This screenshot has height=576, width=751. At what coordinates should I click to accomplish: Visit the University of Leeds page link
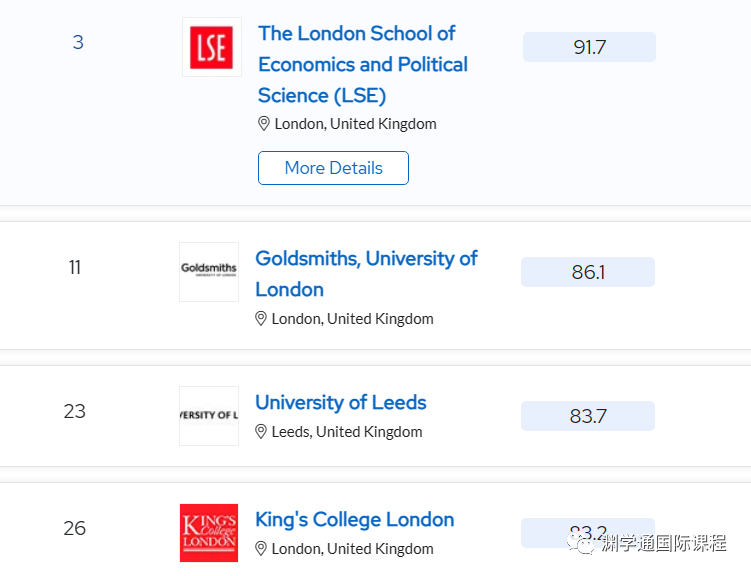click(341, 402)
